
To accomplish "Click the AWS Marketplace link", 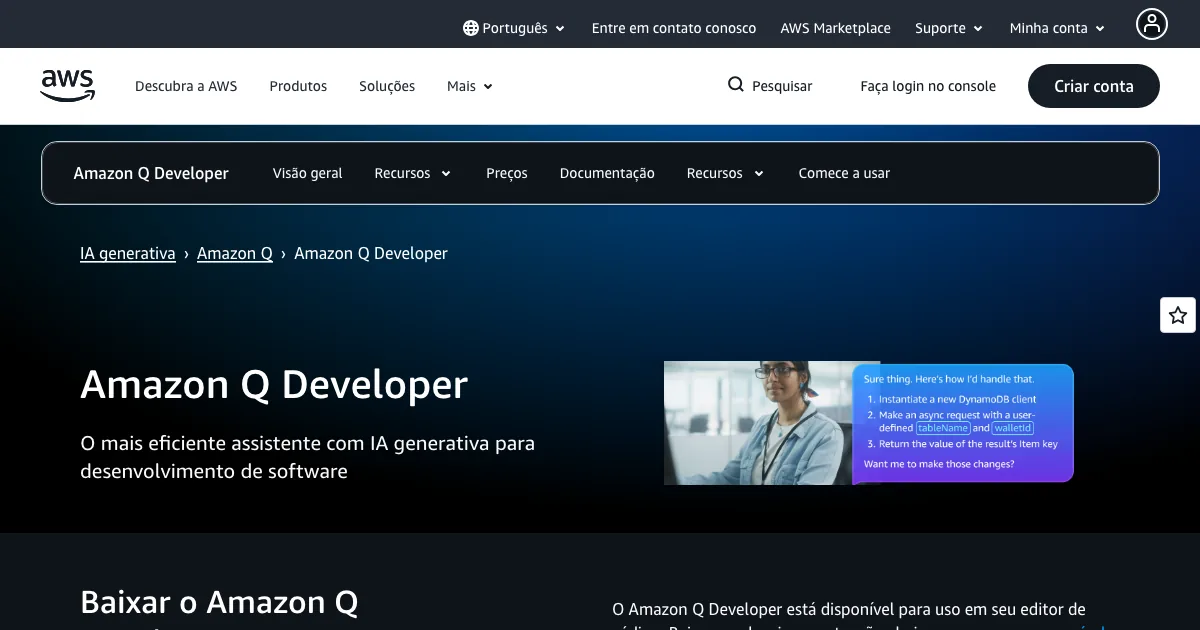I will [x=835, y=28].
